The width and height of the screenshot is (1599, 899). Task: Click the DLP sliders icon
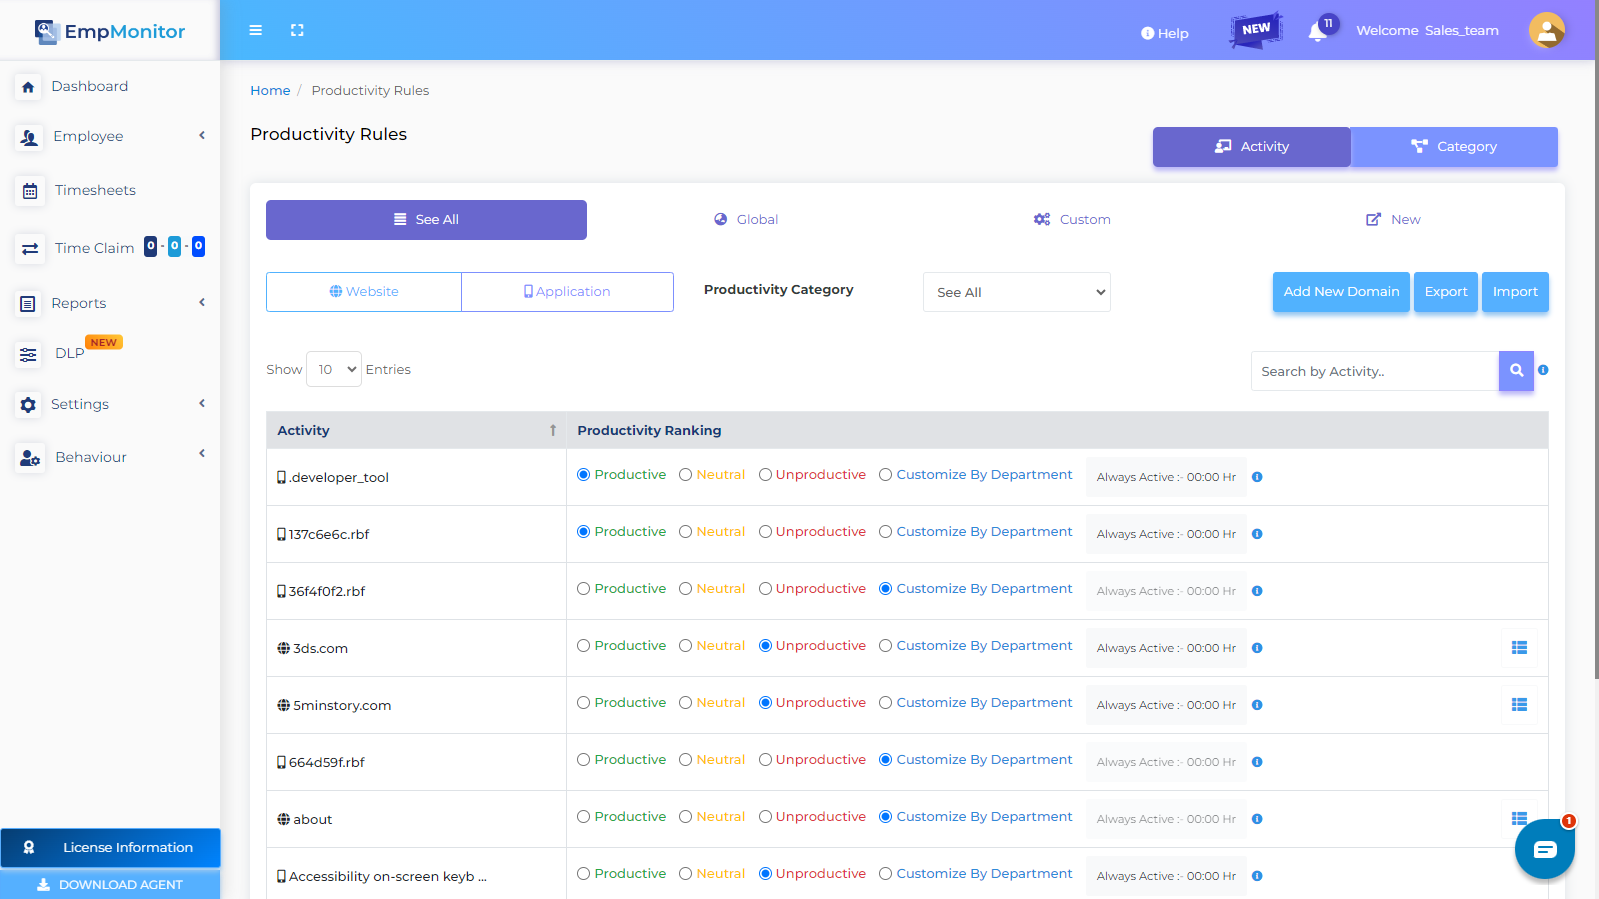[28, 354]
